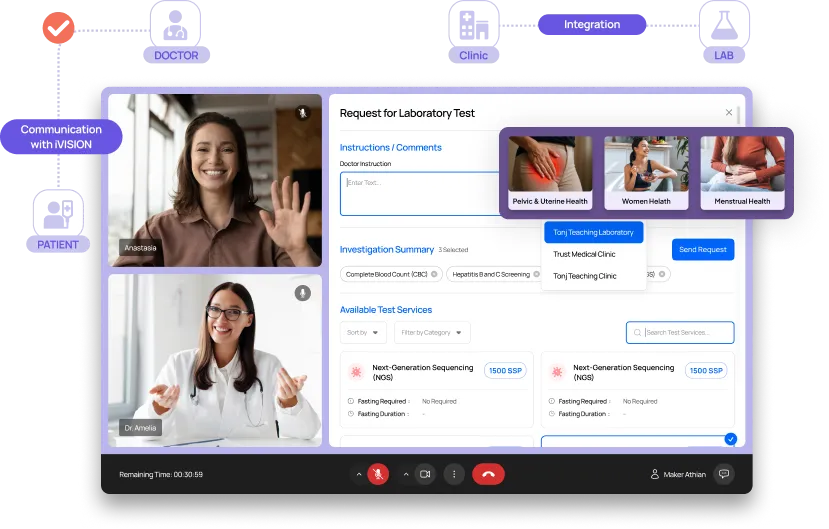
Task: Click the Available Test Services heading
Action: (386, 310)
